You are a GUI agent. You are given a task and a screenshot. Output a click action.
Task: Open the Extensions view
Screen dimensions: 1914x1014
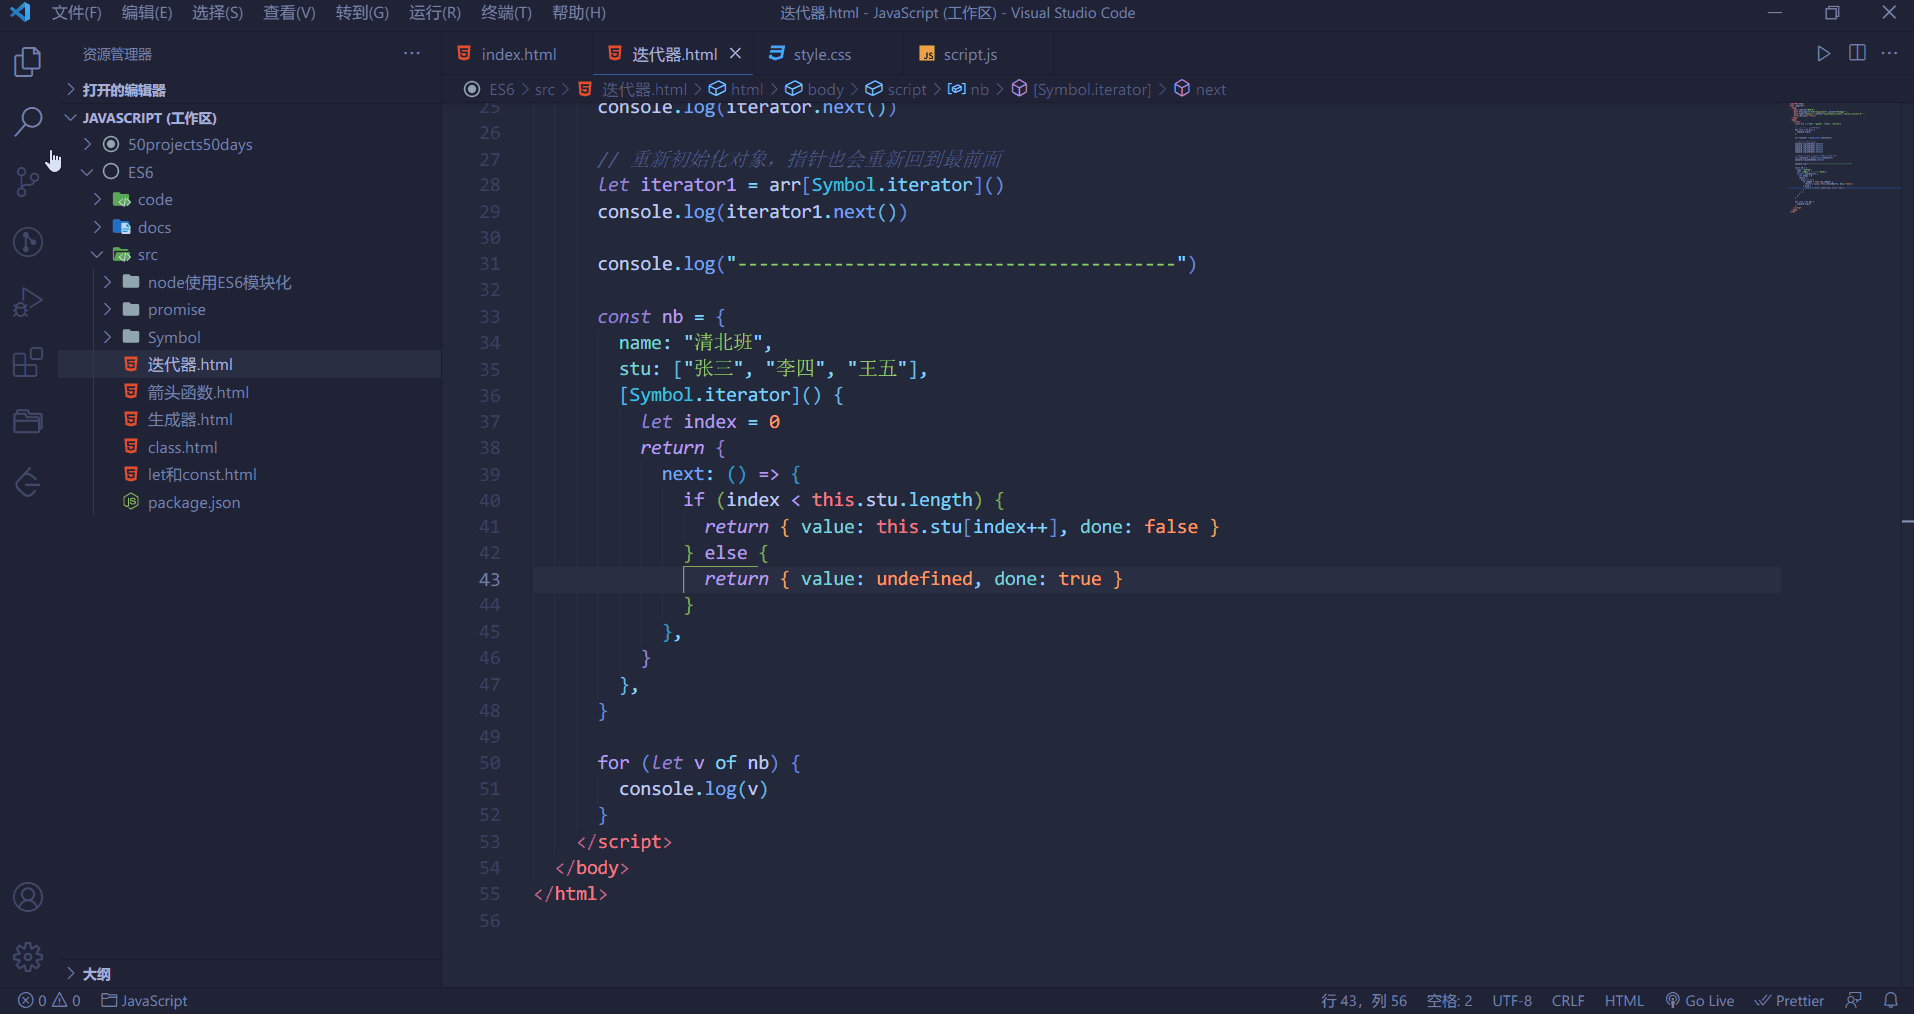point(27,361)
